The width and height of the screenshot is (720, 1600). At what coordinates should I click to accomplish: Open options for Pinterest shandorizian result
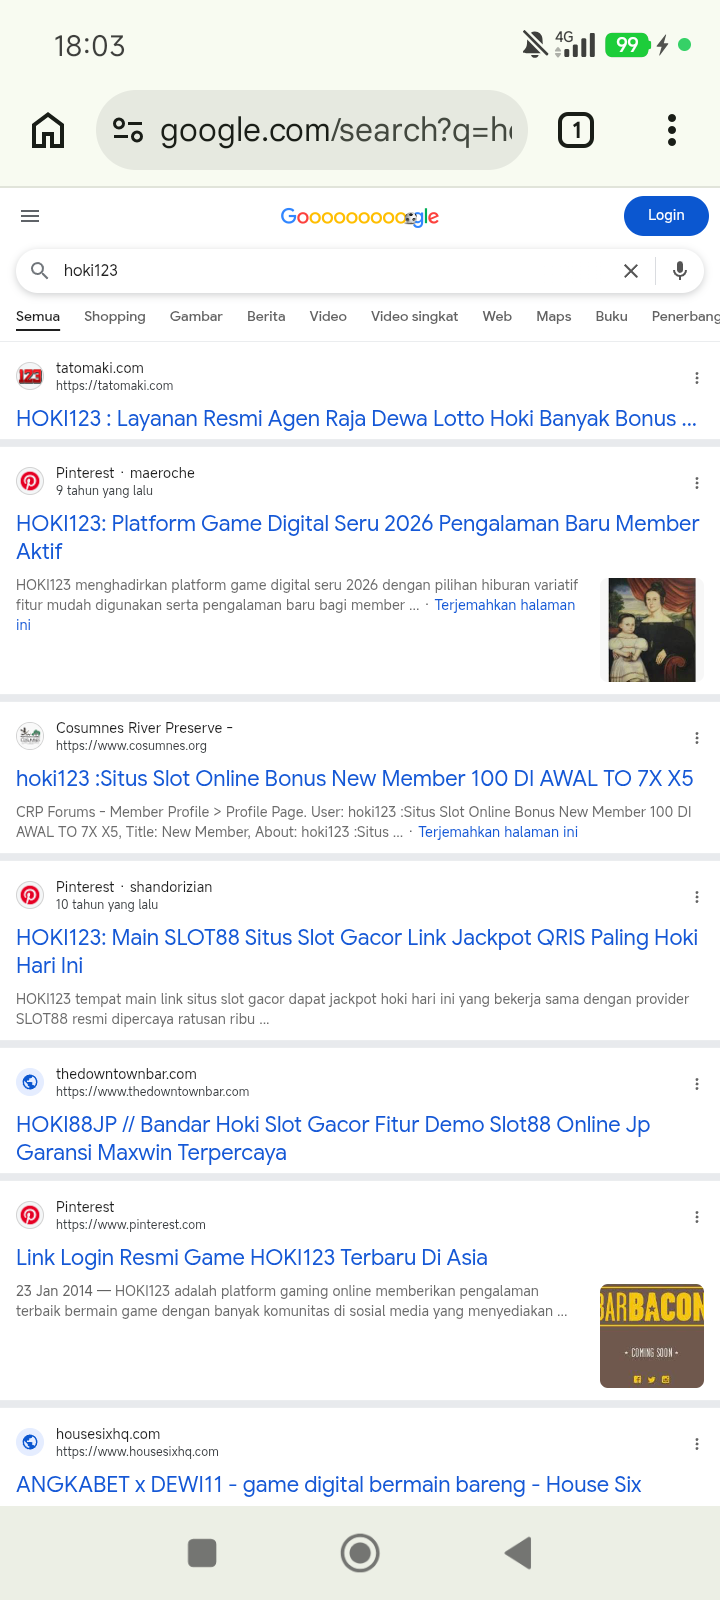pyautogui.click(x=697, y=897)
